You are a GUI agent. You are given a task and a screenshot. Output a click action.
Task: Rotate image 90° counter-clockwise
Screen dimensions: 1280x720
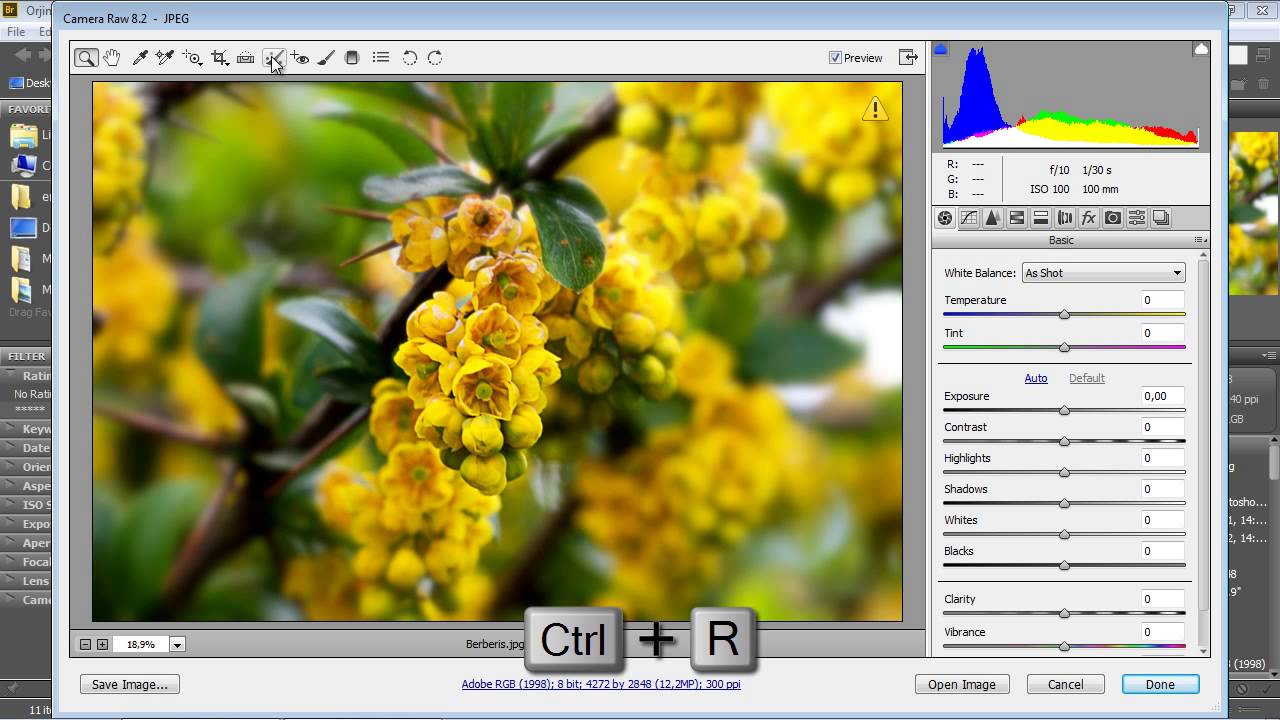(x=409, y=58)
